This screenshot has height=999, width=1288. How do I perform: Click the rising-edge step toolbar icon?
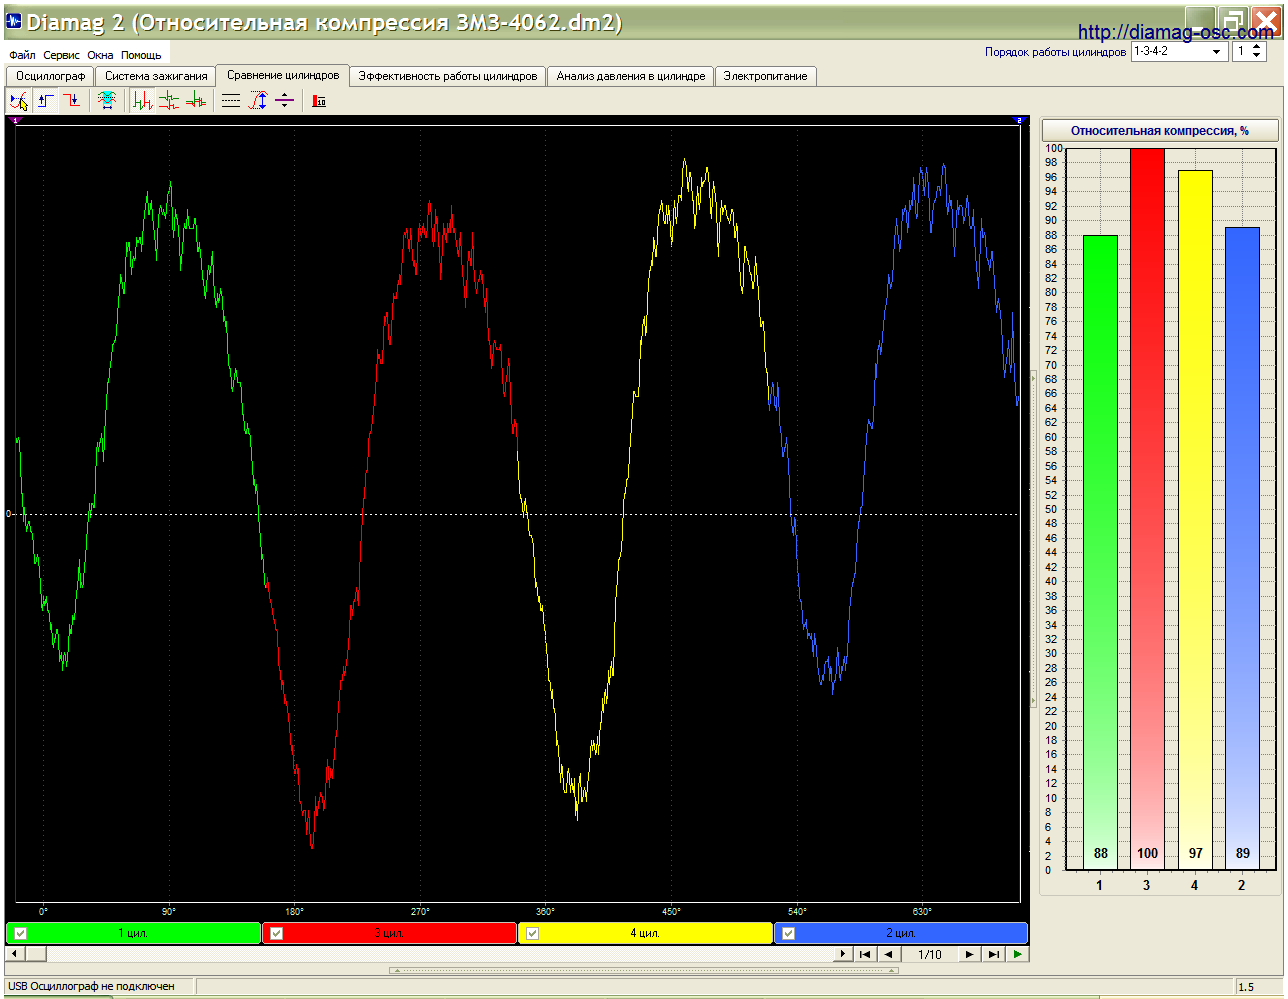coord(45,101)
